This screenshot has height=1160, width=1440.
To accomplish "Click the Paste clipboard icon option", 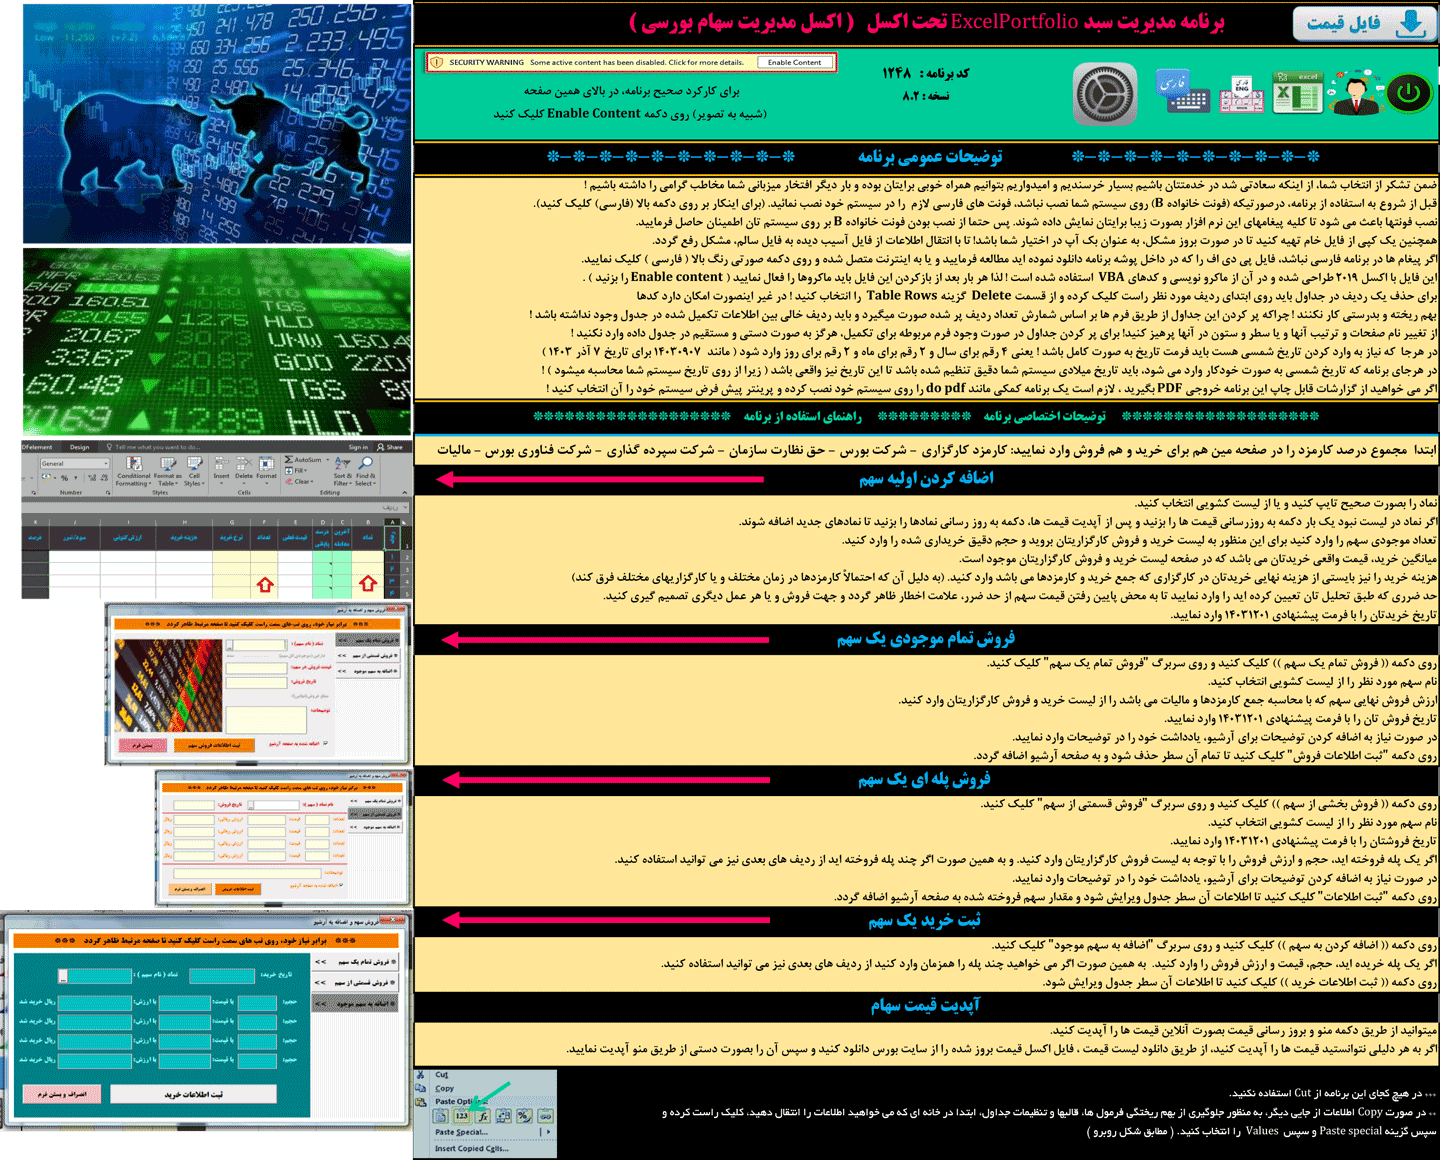I will 440,1116.
